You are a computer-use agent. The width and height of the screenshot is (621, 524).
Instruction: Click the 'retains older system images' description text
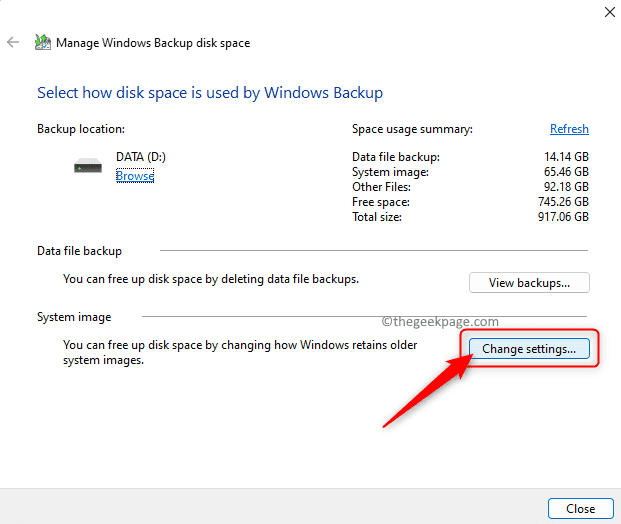tap(240, 353)
